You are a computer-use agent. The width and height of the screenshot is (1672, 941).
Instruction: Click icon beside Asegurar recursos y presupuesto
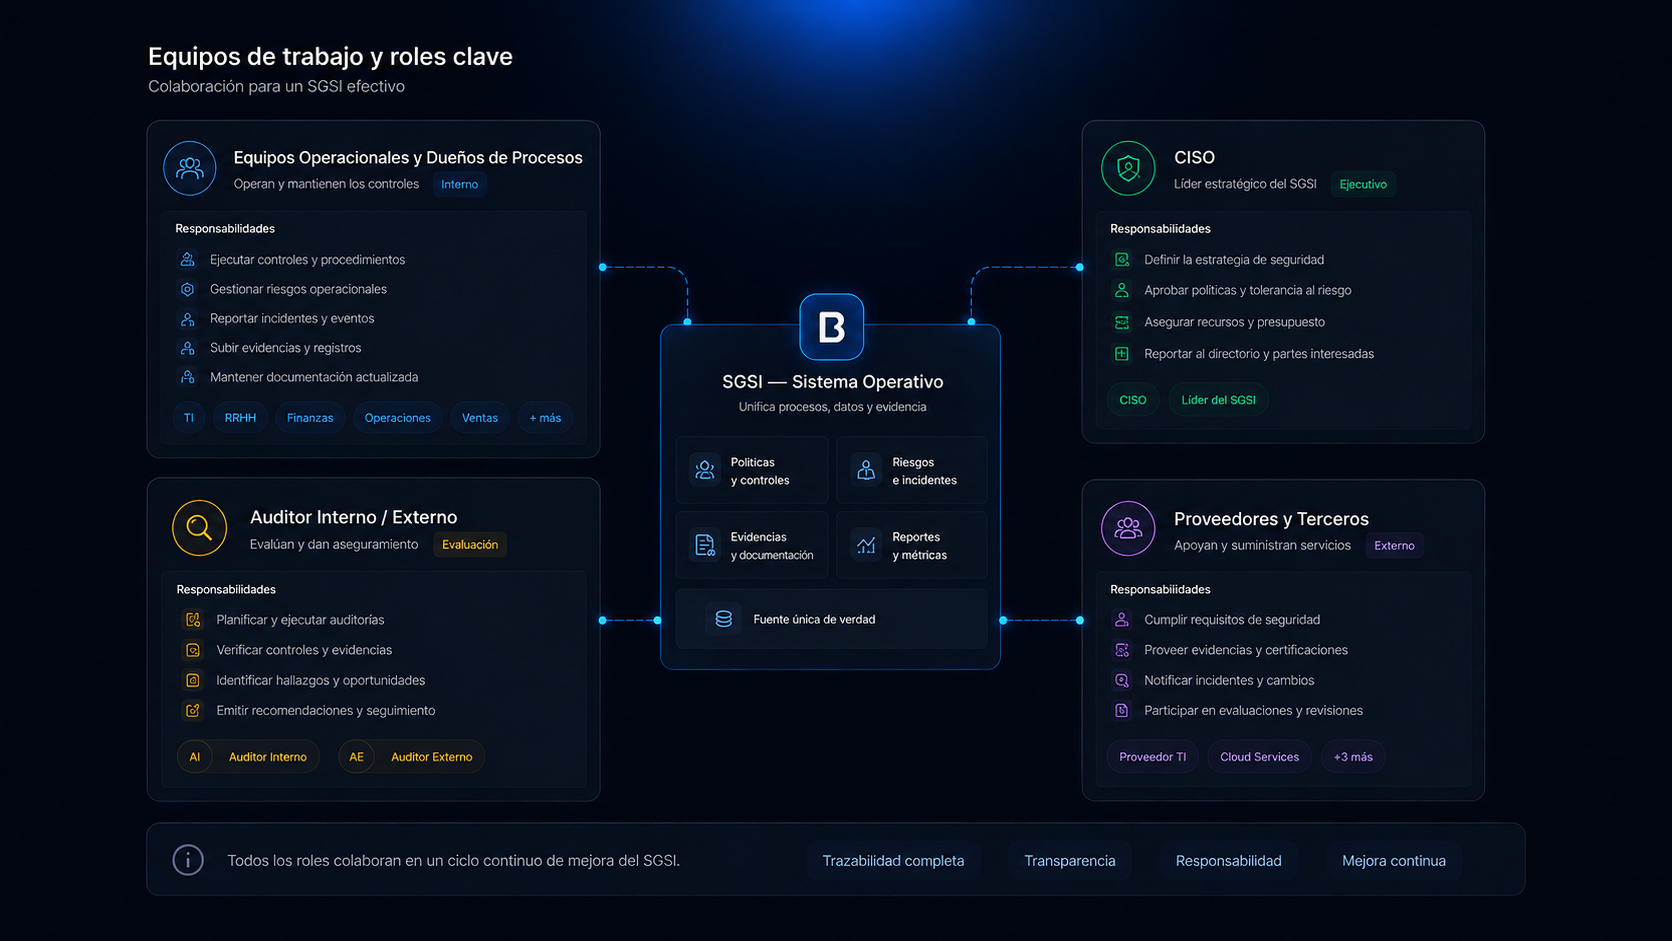pyautogui.click(x=1122, y=322)
